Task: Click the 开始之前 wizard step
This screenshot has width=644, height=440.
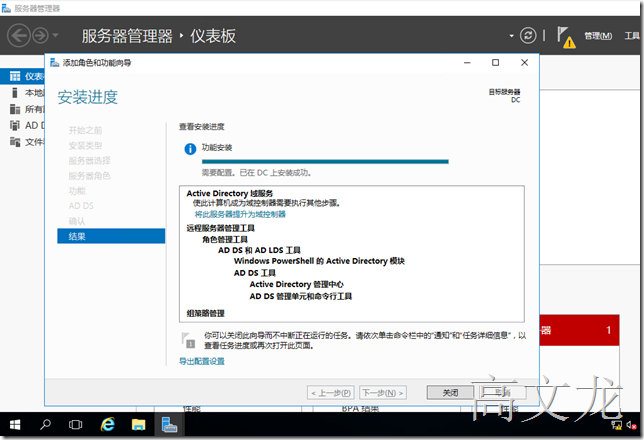Action: click(85, 130)
